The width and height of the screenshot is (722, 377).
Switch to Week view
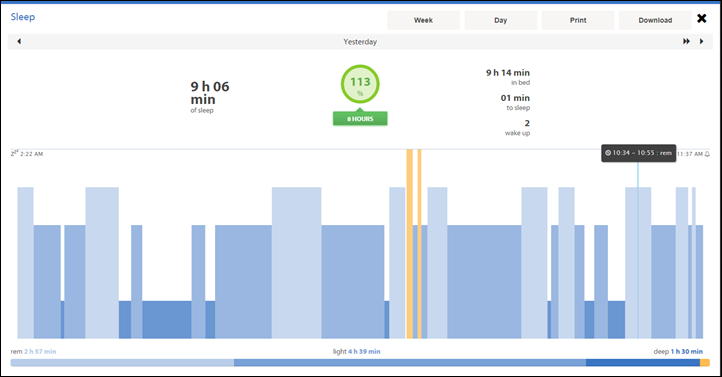tap(423, 20)
